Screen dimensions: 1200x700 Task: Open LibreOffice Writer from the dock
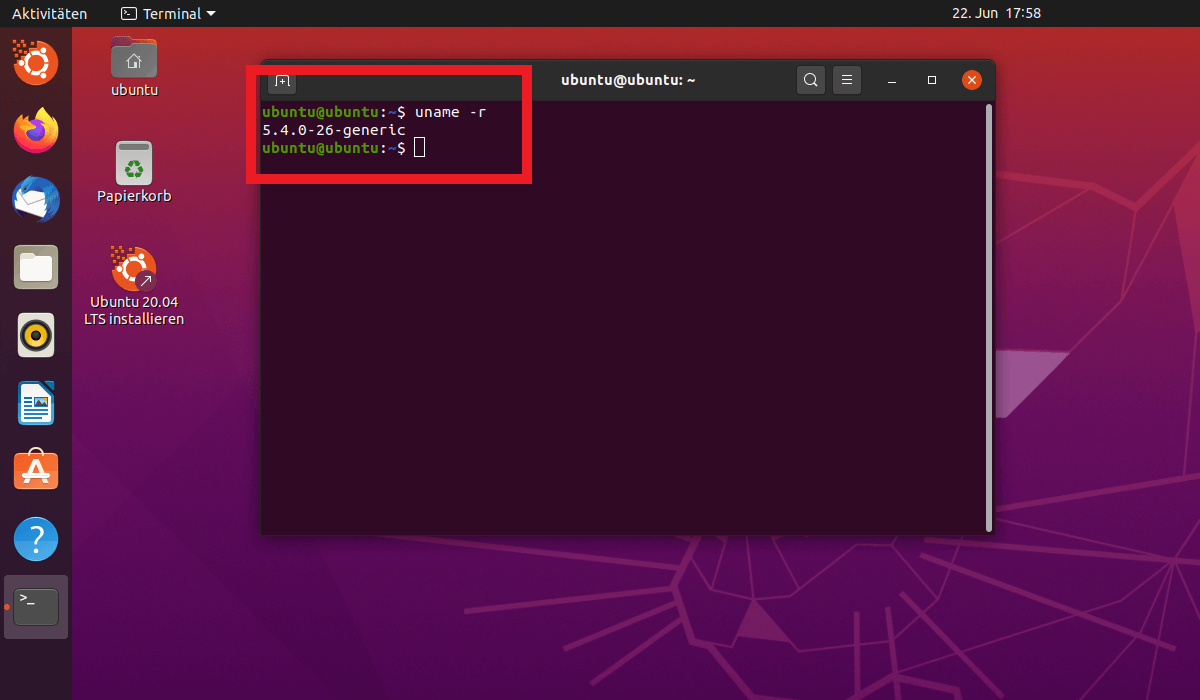pyautogui.click(x=36, y=403)
